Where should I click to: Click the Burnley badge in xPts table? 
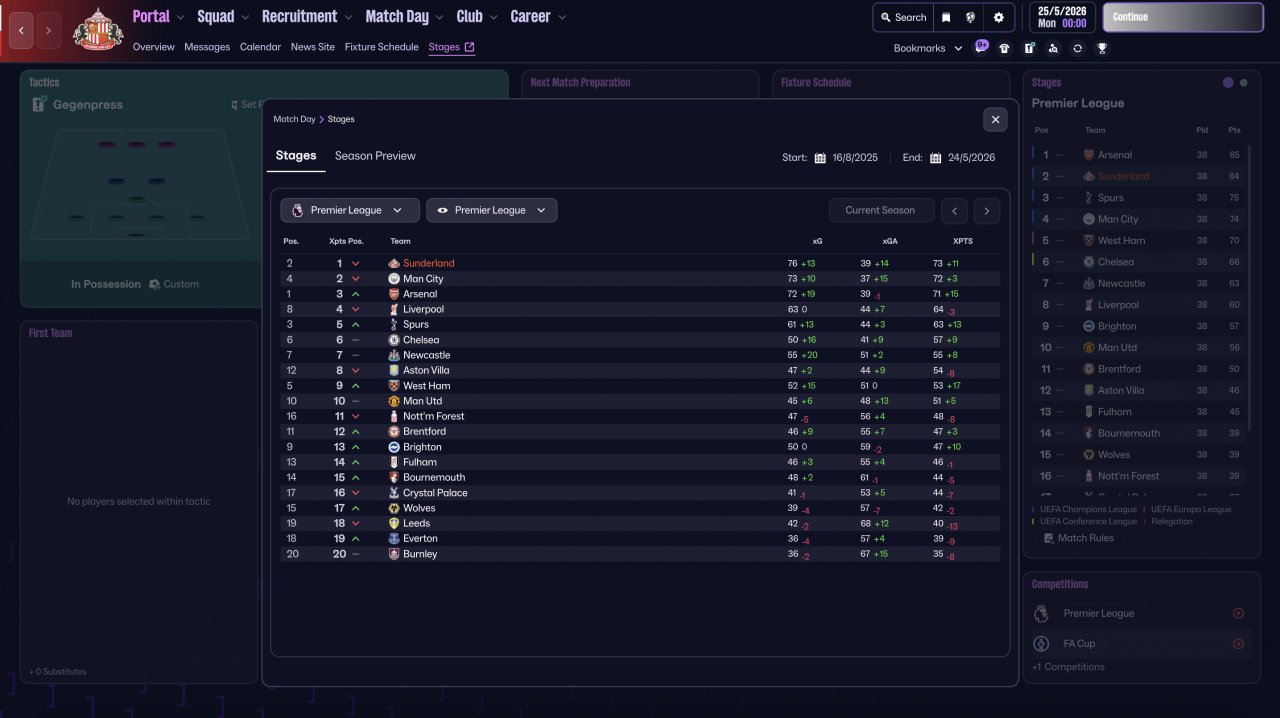click(x=394, y=554)
